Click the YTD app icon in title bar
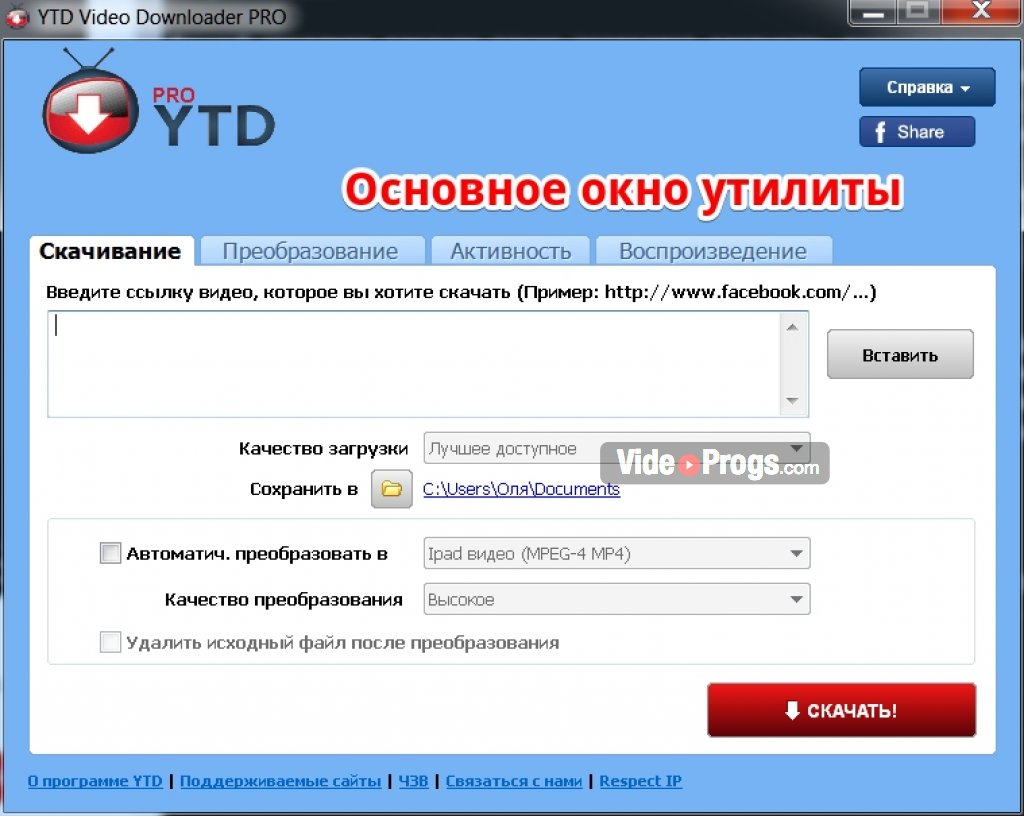 16,16
